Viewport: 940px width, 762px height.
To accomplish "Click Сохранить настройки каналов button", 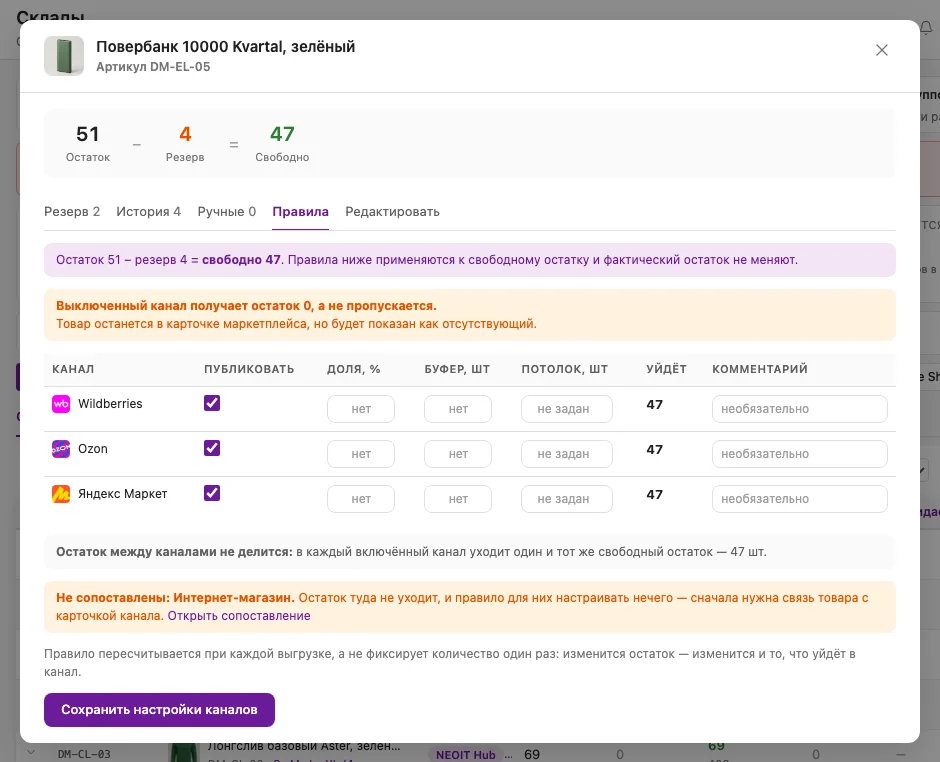I will click(x=159, y=710).
